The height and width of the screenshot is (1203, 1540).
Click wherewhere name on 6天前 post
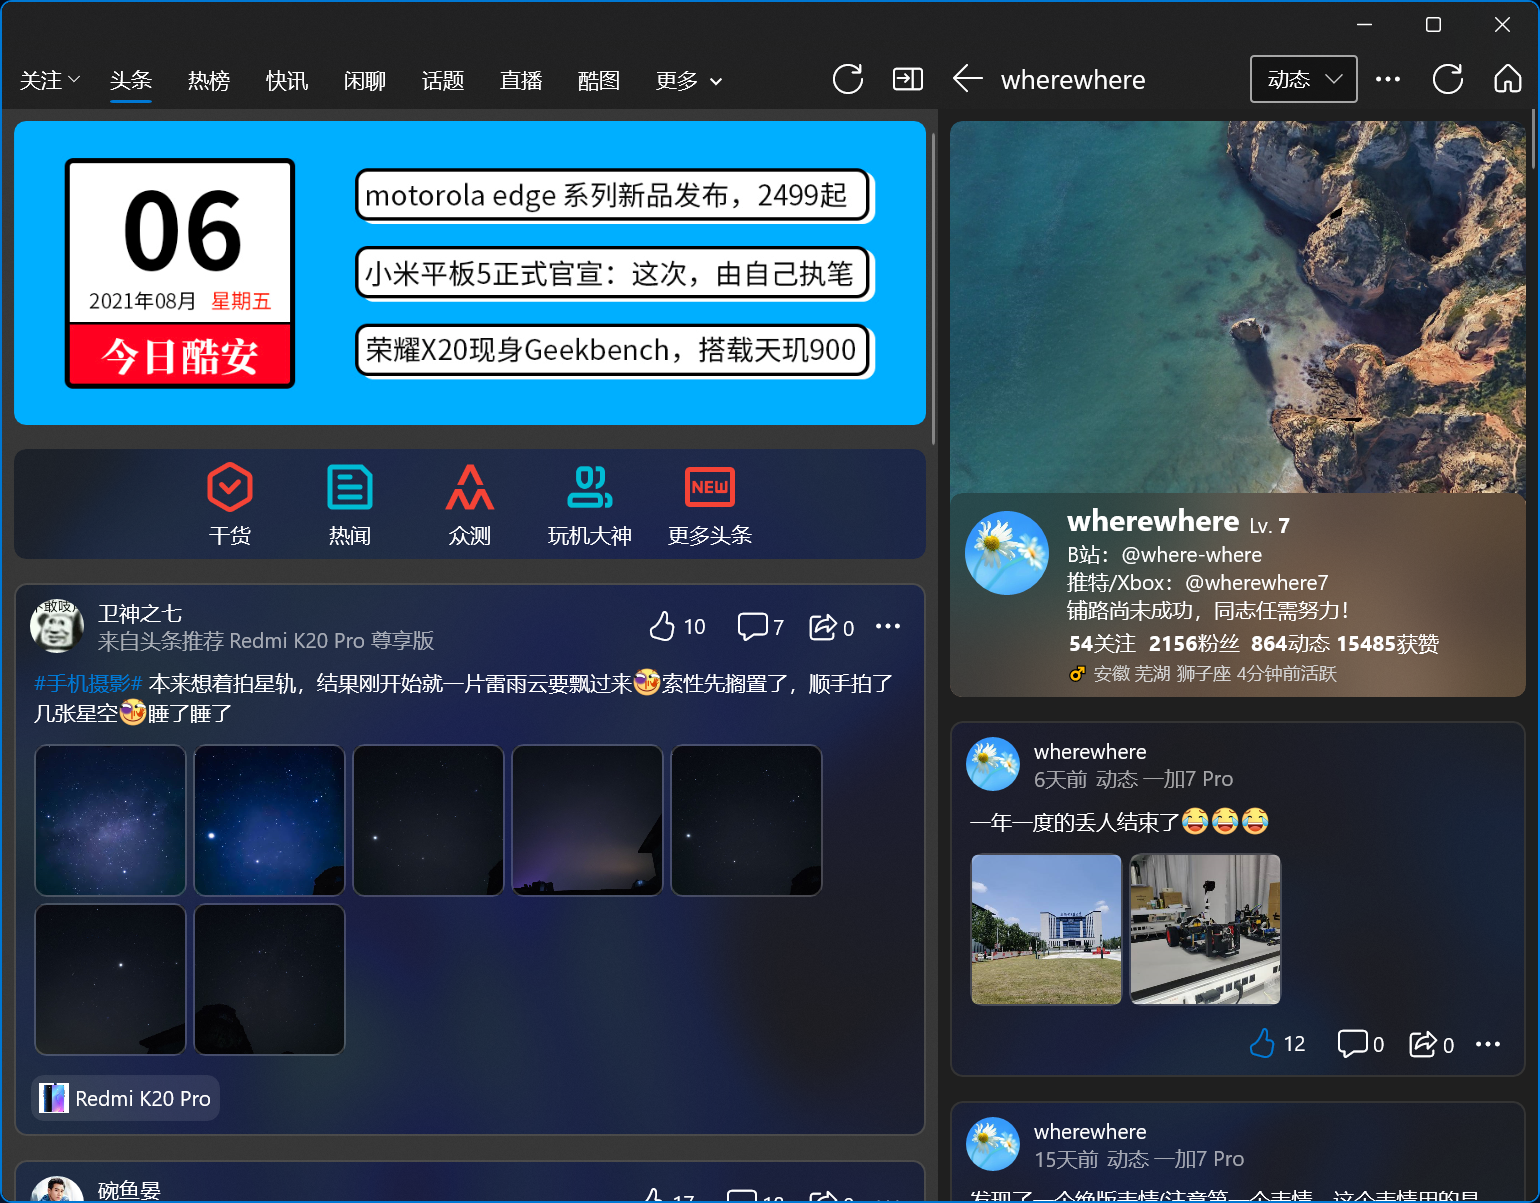tap(1090, 752)
